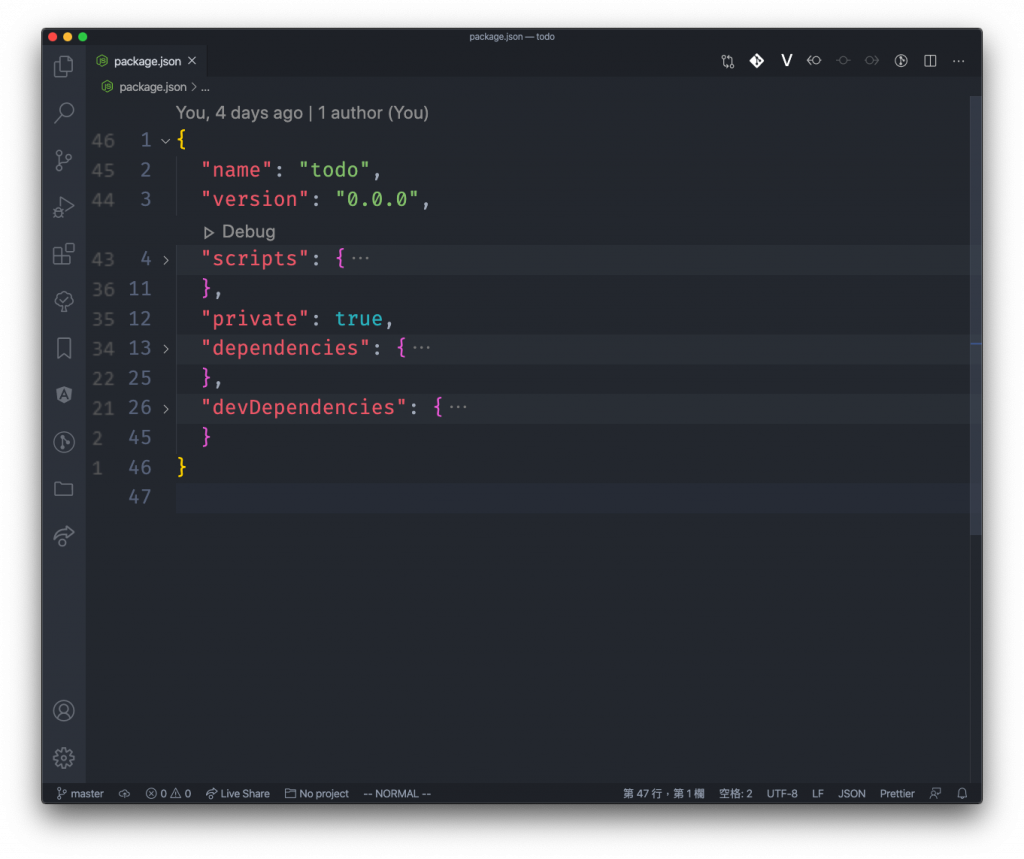Viewport: 1024px width, 859px height.
Task: Click the "todo" string value
Action: click(334, 170)
